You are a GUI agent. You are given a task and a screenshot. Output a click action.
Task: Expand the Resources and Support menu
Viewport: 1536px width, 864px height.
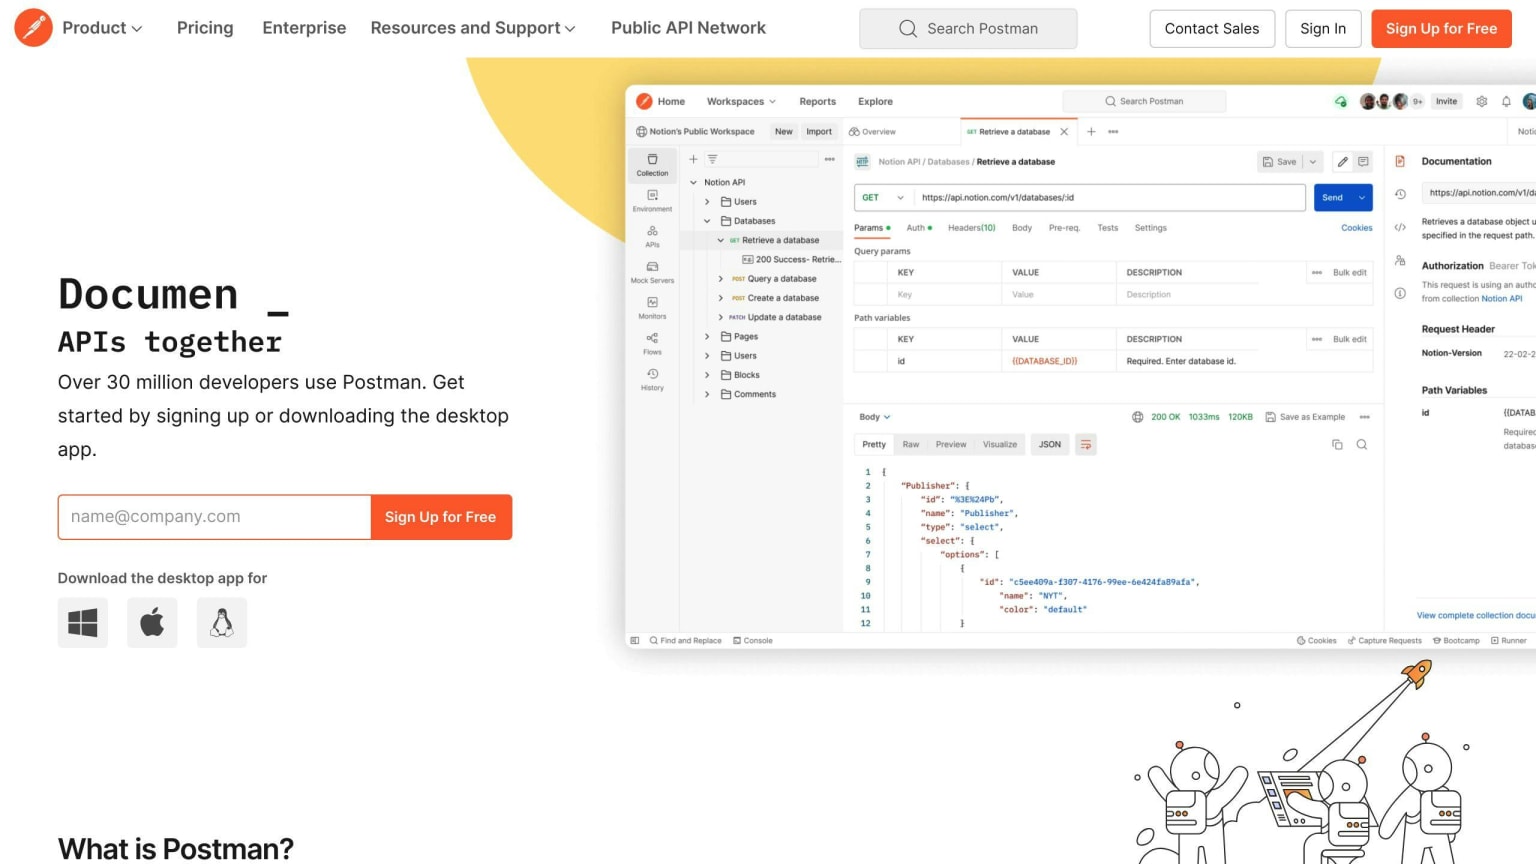tap(473, 28)
